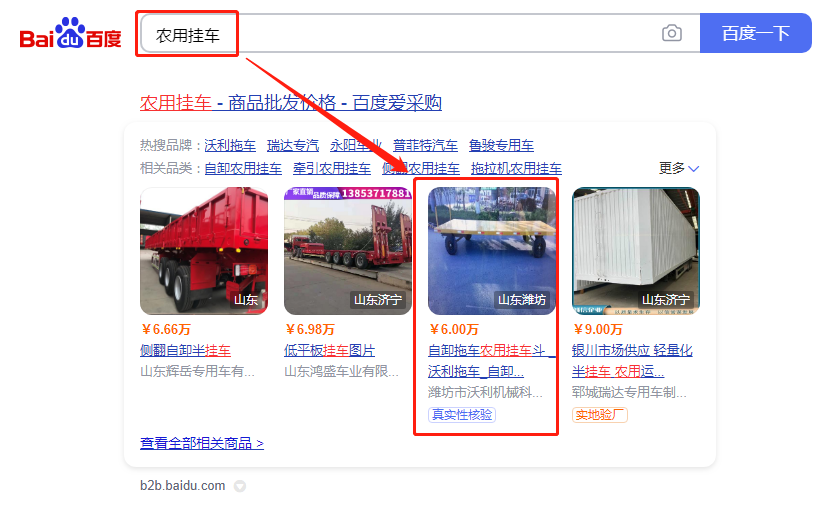825x505 pixels.
Task: Open the white box trailer thumbnail
Action: pos(636,251)
